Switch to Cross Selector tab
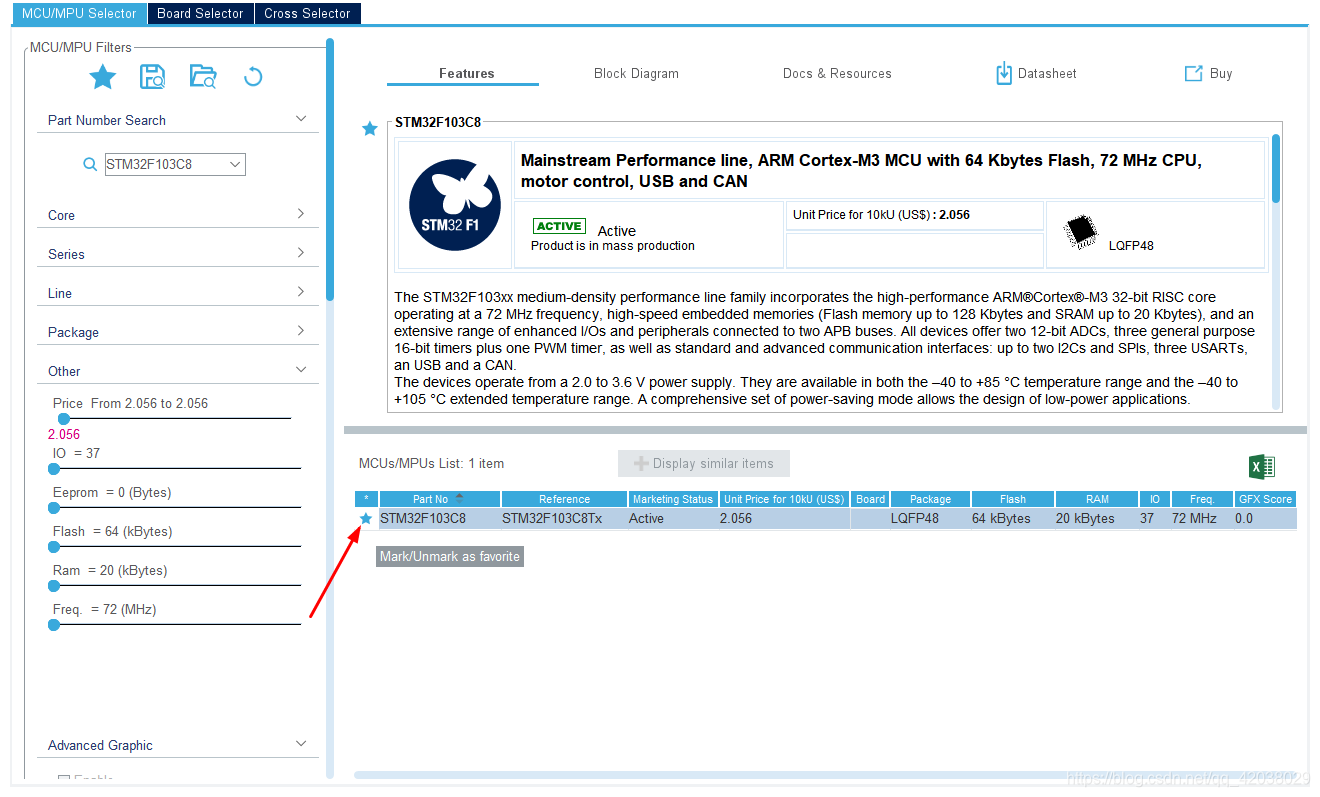 pos(307,13)
